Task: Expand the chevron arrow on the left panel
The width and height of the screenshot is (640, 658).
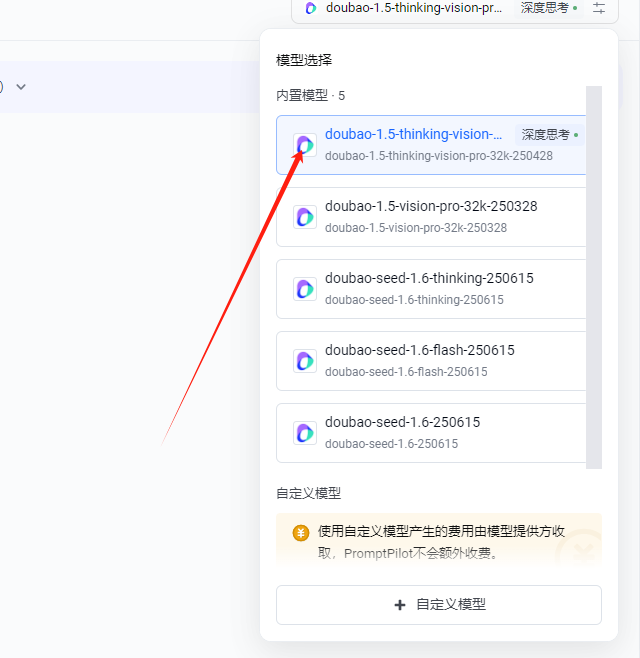Action: coord(21,87)
